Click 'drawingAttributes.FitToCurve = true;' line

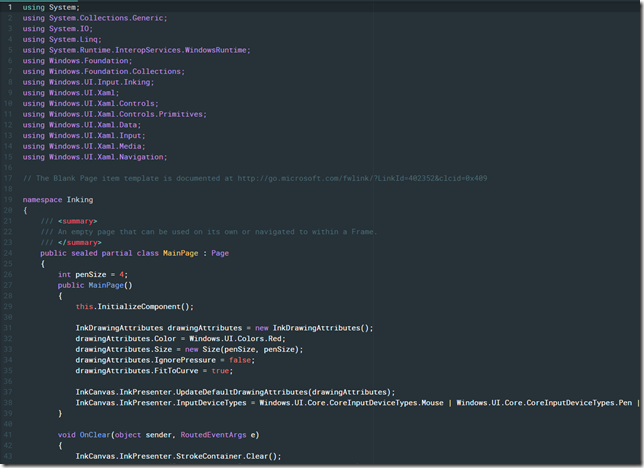pyautogui.click(x=154, y=371)
